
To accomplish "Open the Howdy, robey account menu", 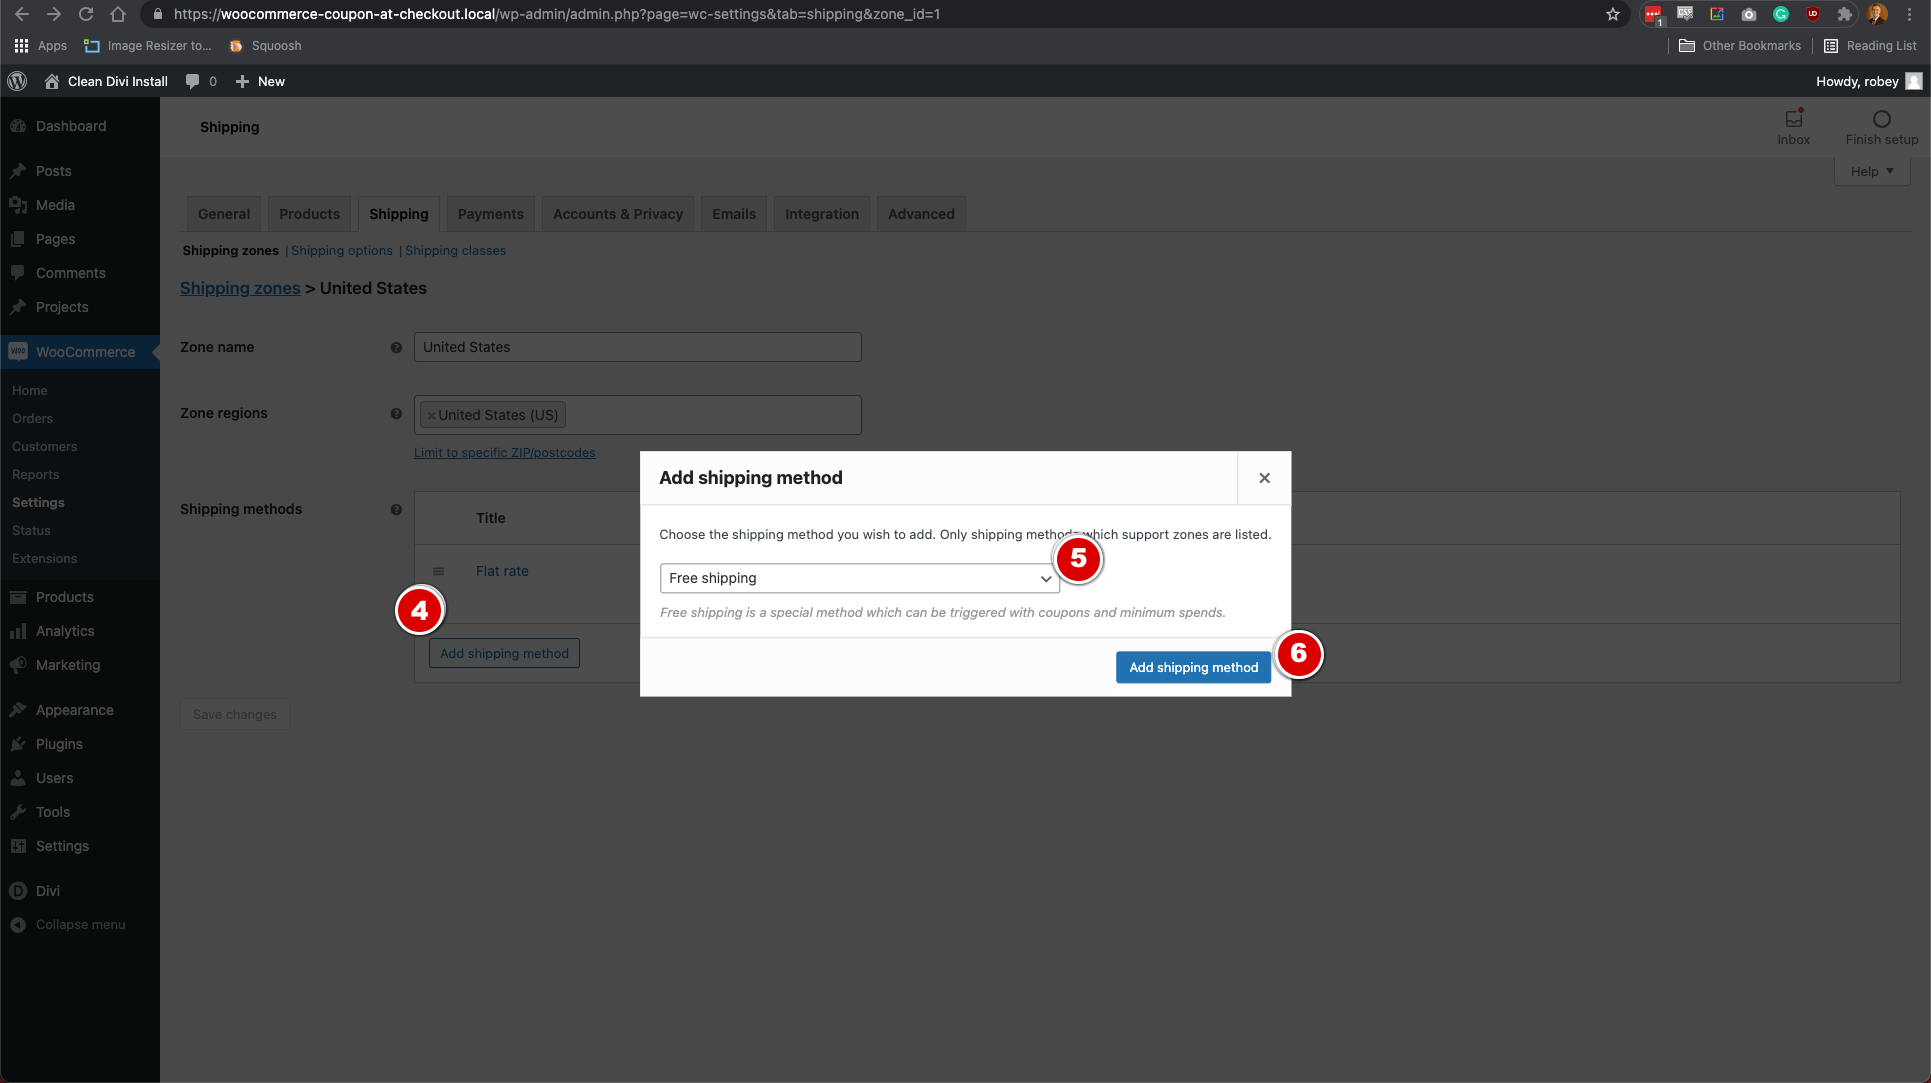I will pyautogui.click(x=1868, y=81).
